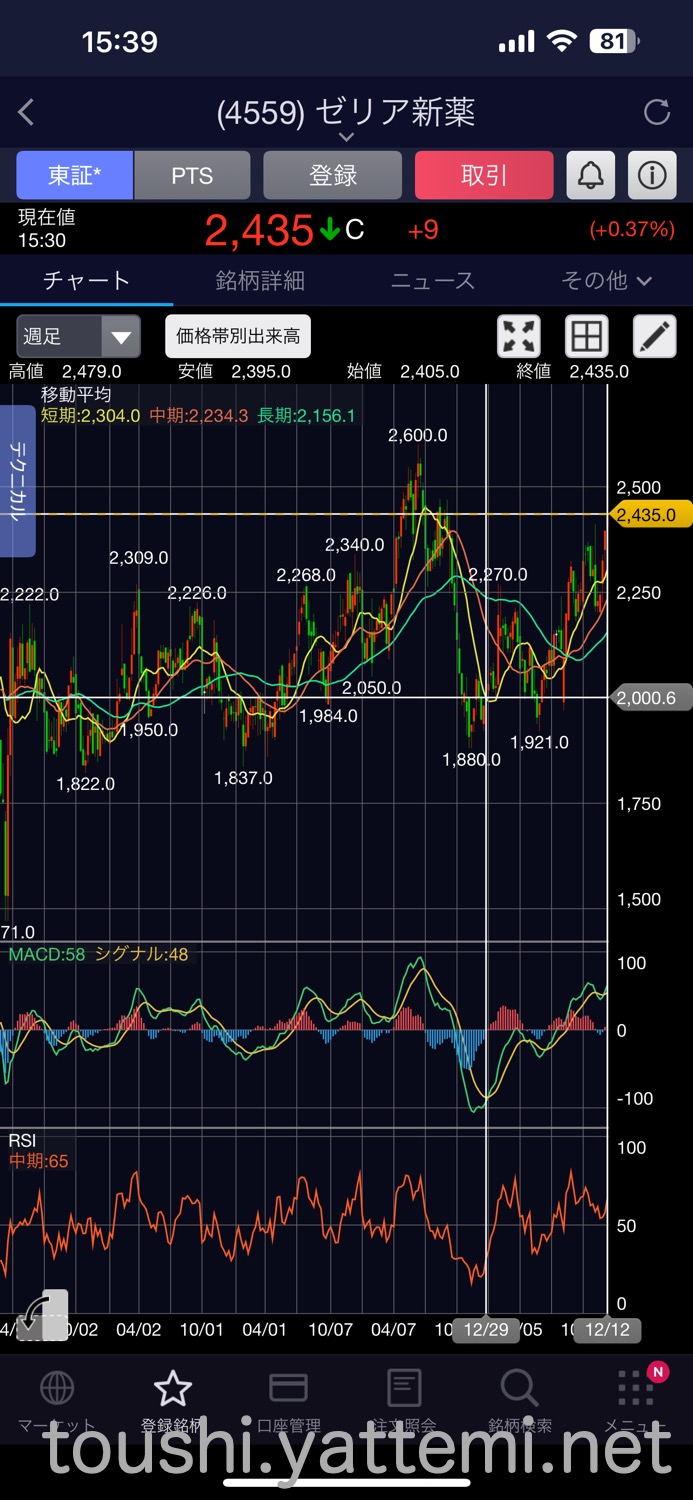Viewport: 693px width, 1500px height.
Task: Open the stock info icon
Action: click(652, 176)
